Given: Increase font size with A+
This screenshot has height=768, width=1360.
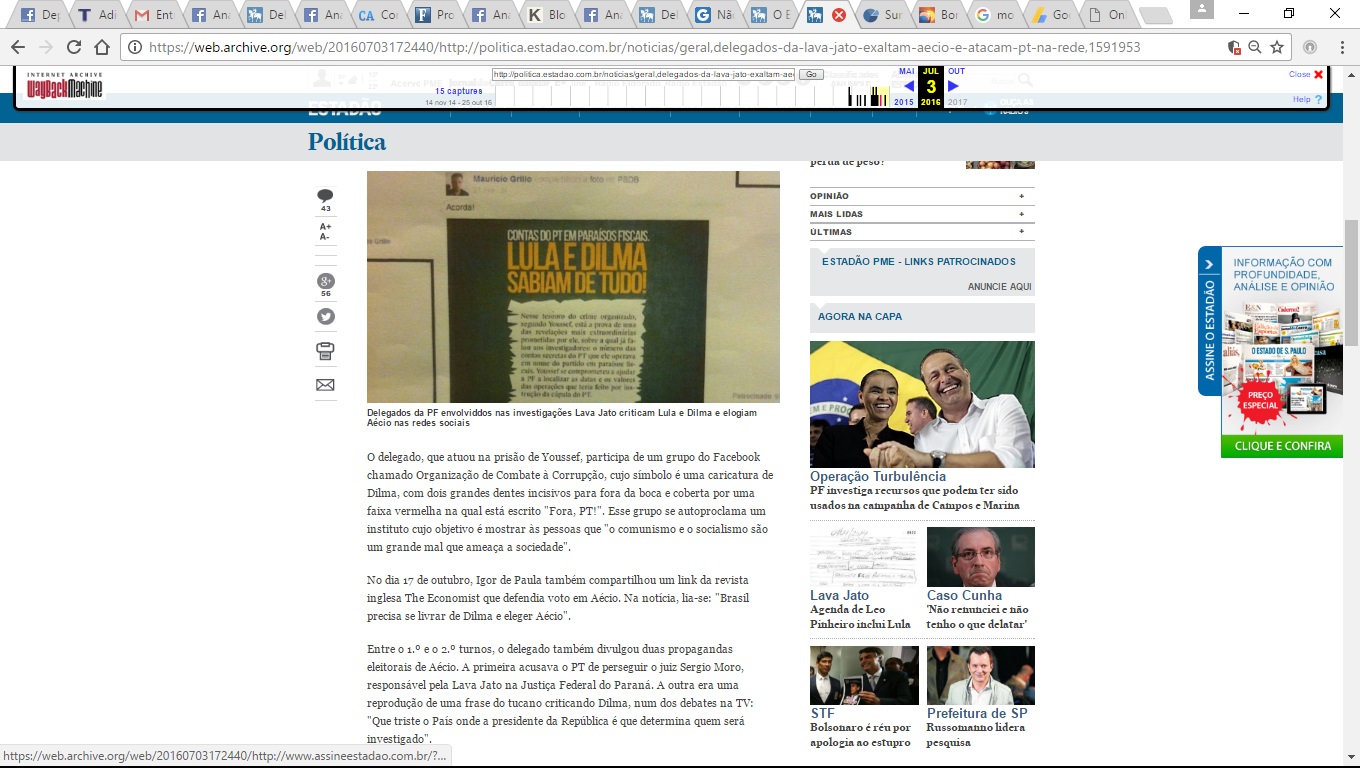Looking at the screenshot, I should click(x=325, y=227).
